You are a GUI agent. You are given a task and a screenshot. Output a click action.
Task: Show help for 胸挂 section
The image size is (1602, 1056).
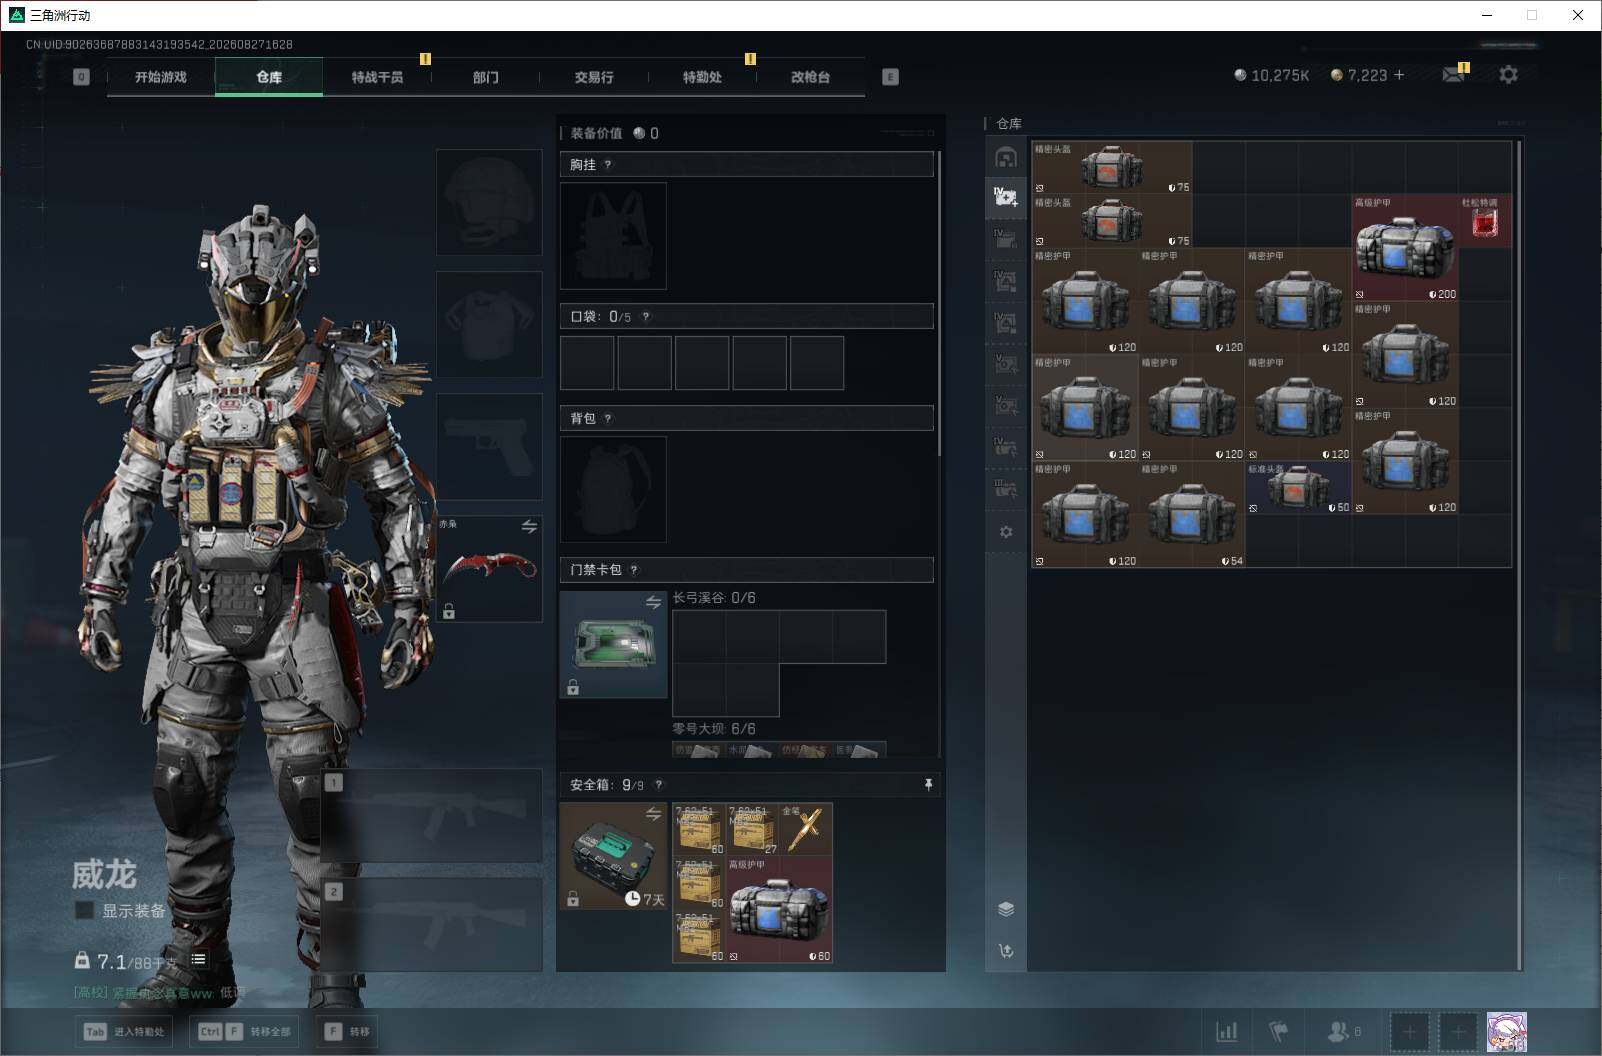(608, 164)
